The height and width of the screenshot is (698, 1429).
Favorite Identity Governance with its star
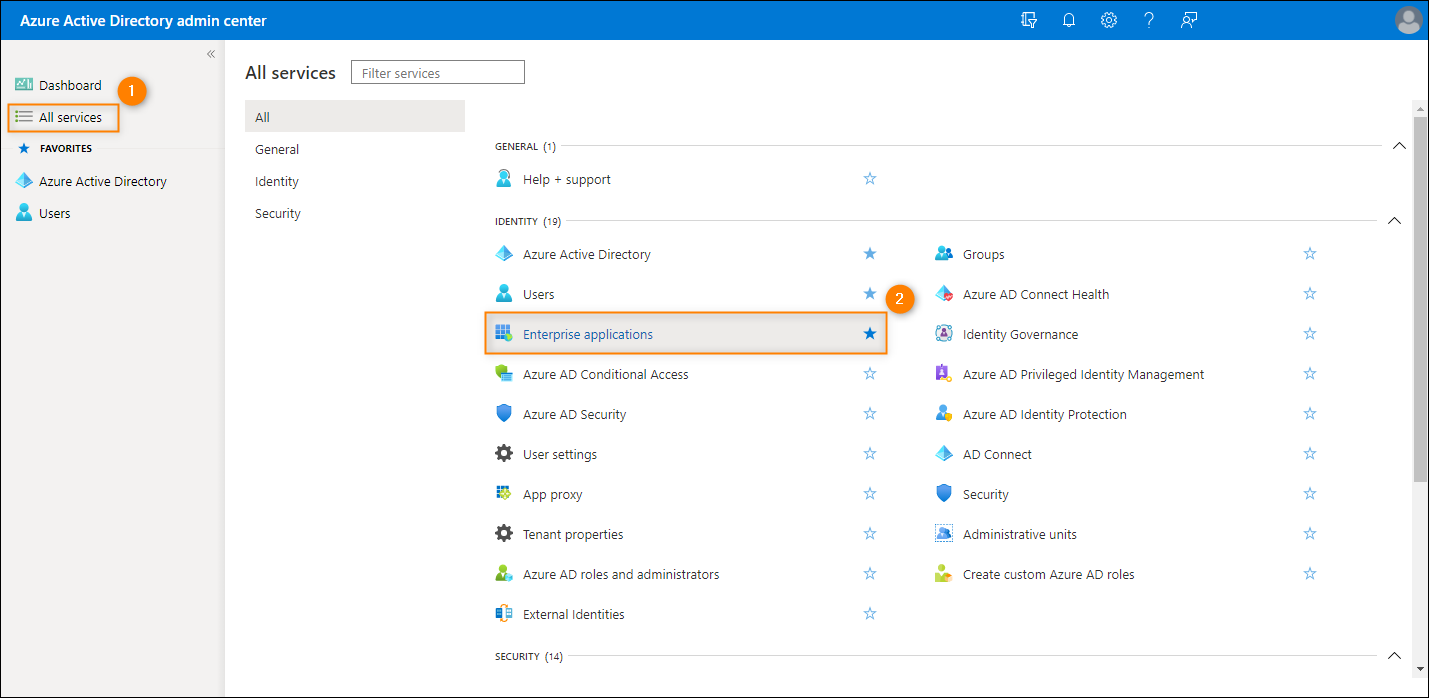tap(1310, 334)
